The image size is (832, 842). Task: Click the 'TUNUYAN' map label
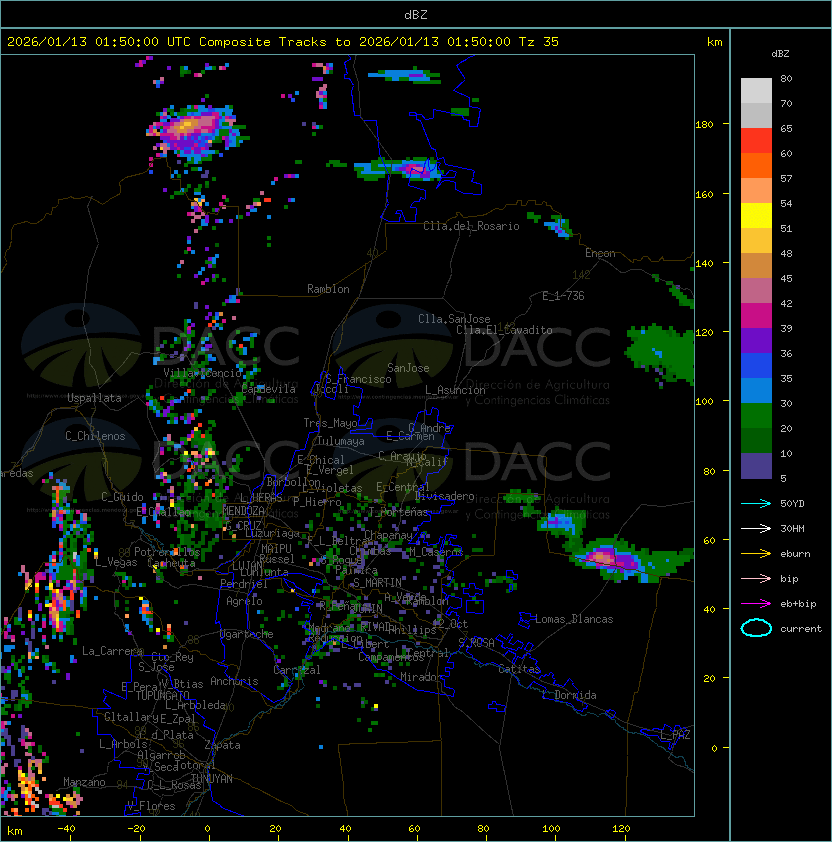click(x=212, y=779)
